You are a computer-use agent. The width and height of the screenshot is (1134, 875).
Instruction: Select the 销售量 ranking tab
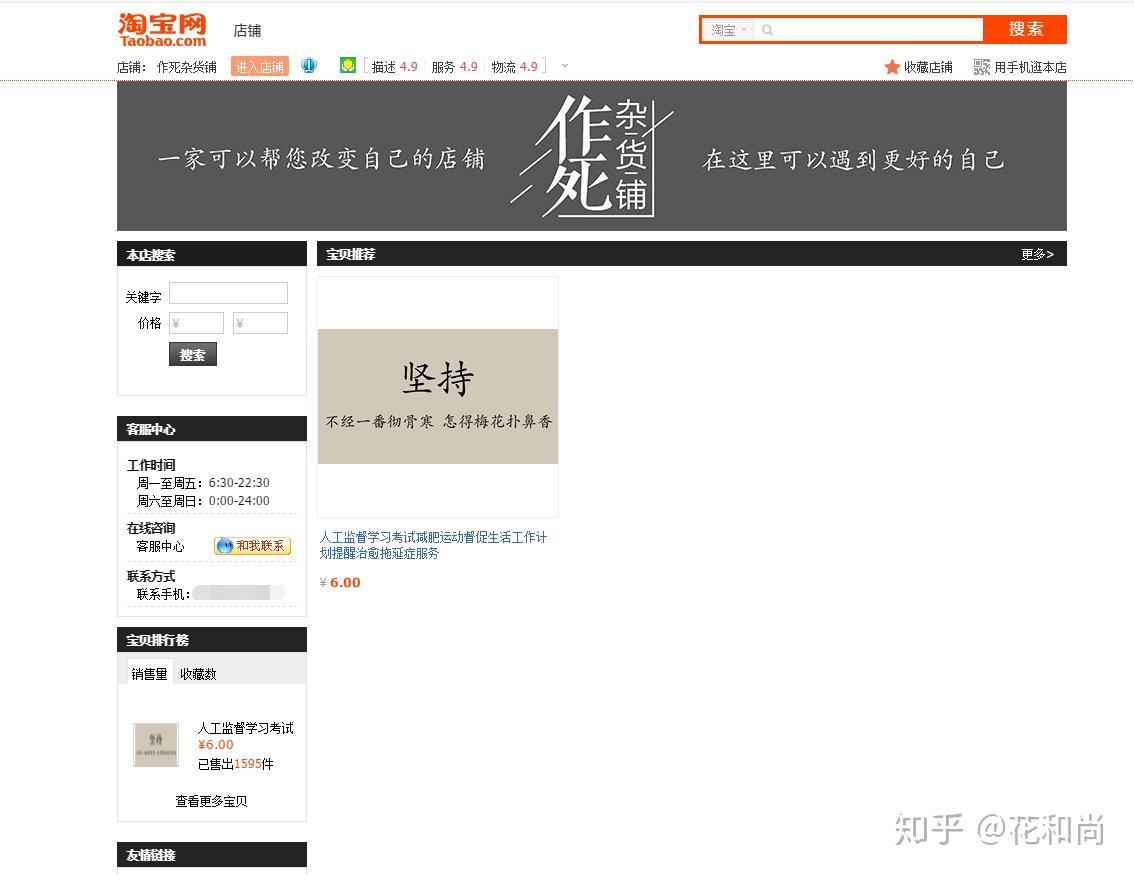(x=149, y=673)
